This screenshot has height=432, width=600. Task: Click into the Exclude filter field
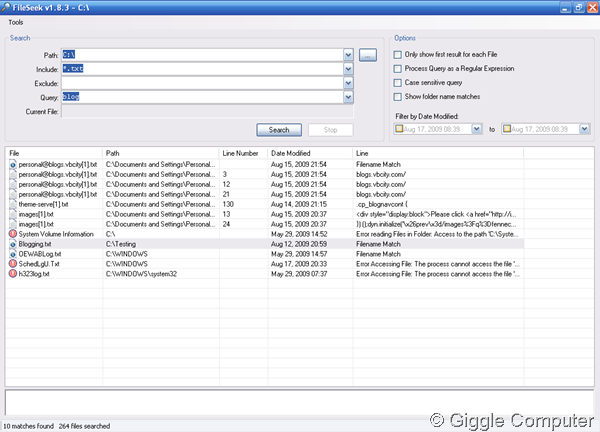pos(202,83)
